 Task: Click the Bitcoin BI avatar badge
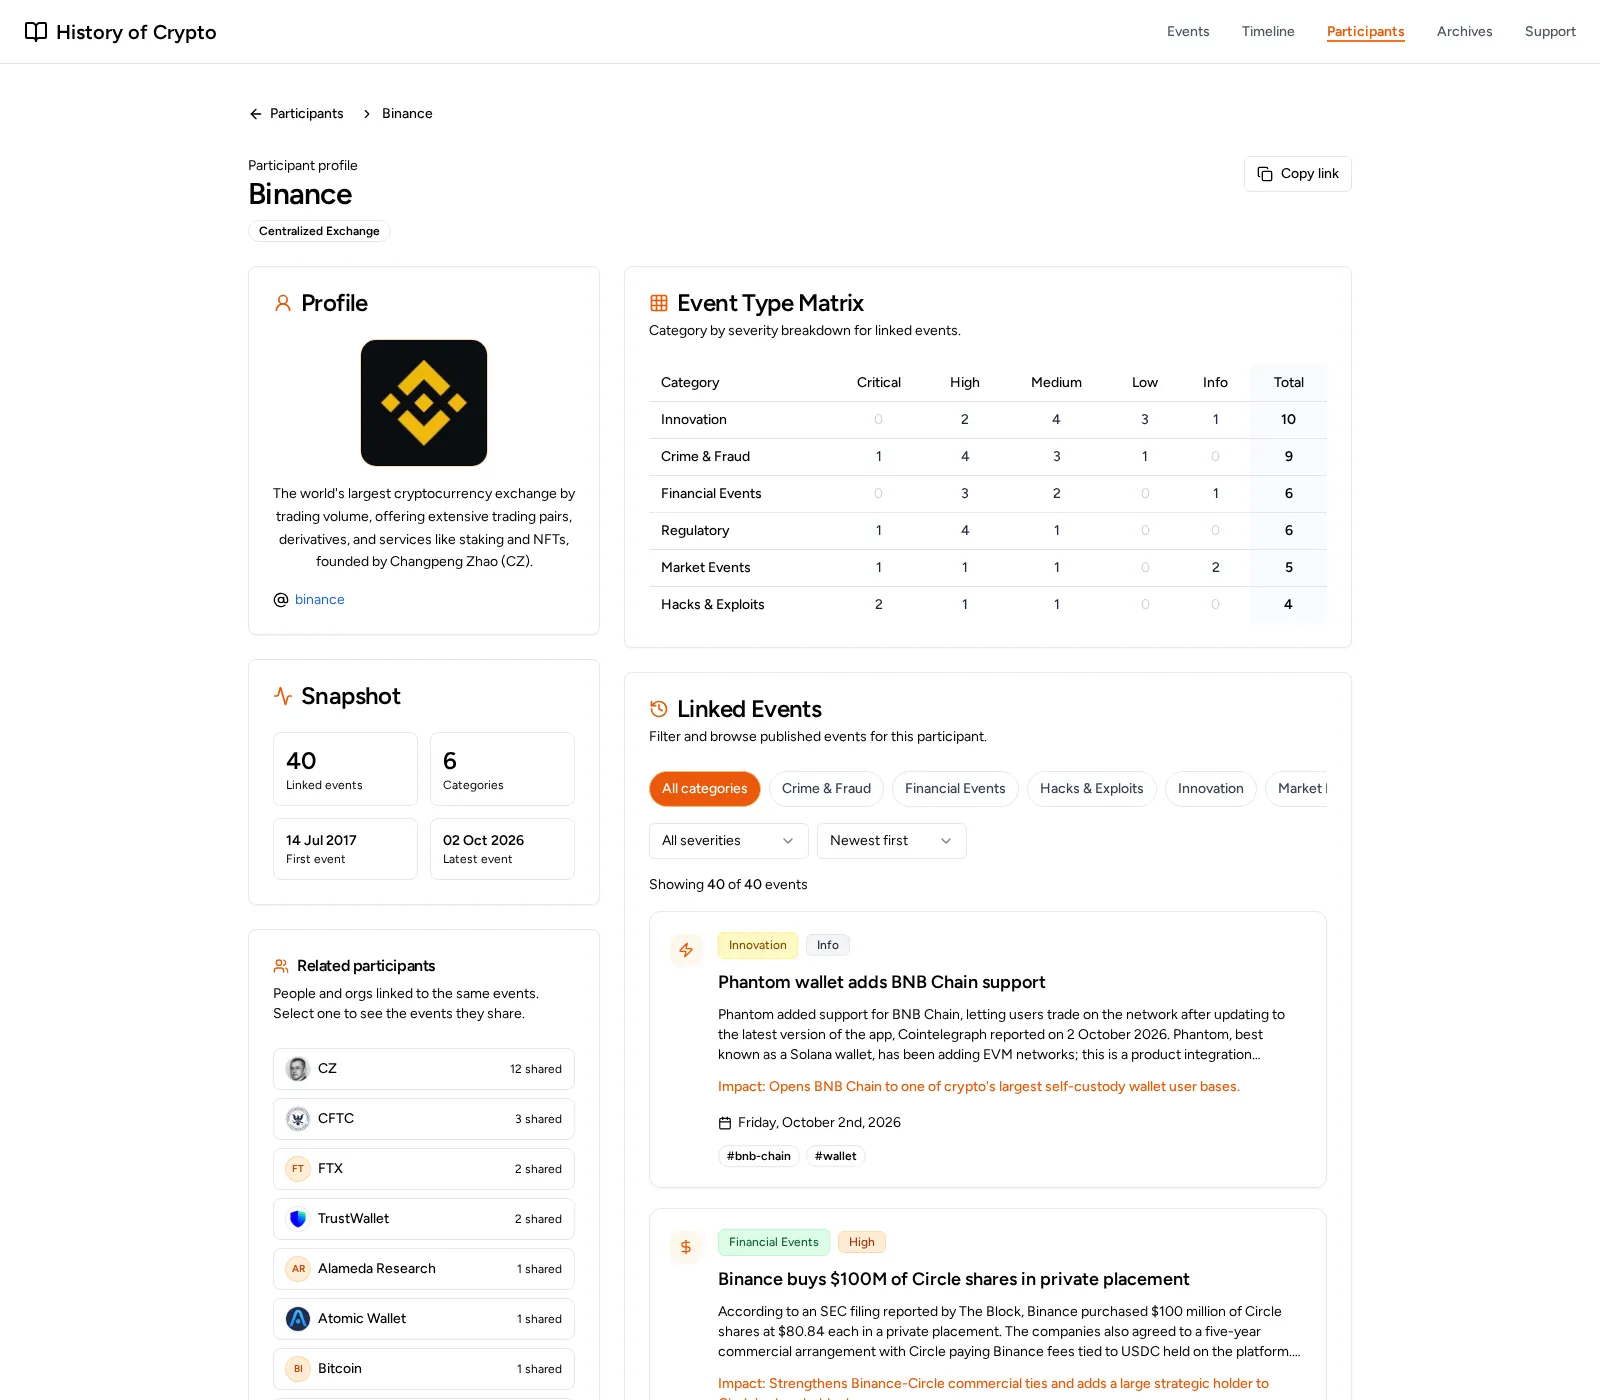(298, 1369)
